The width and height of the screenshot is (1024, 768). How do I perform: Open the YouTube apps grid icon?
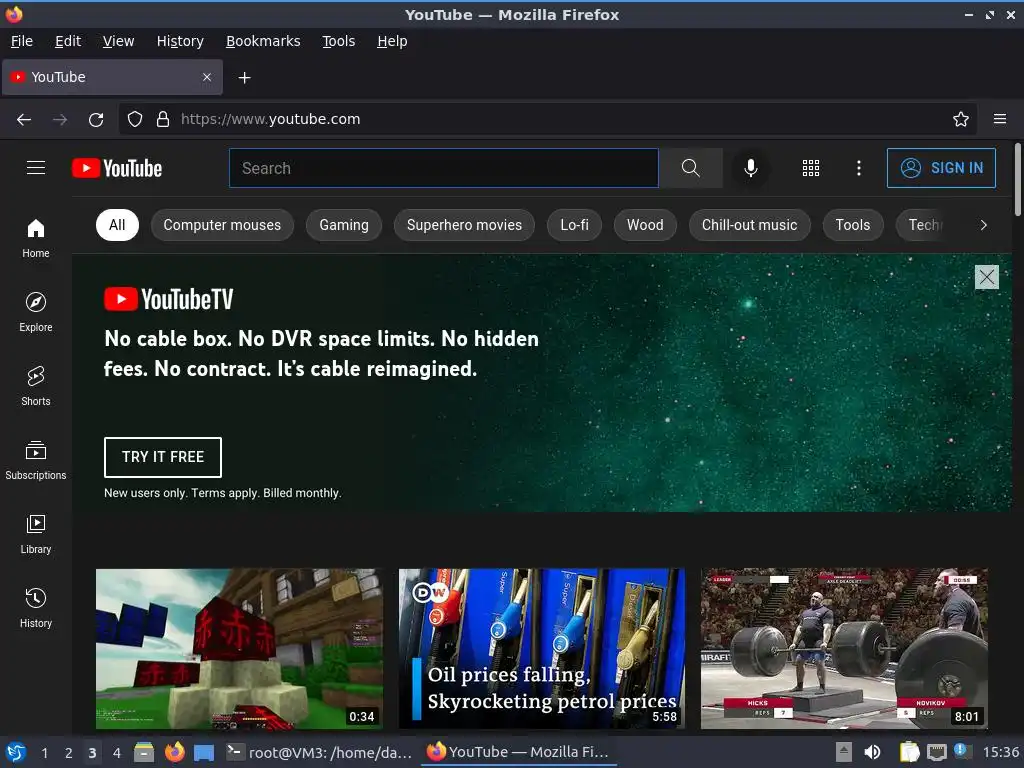810,168
